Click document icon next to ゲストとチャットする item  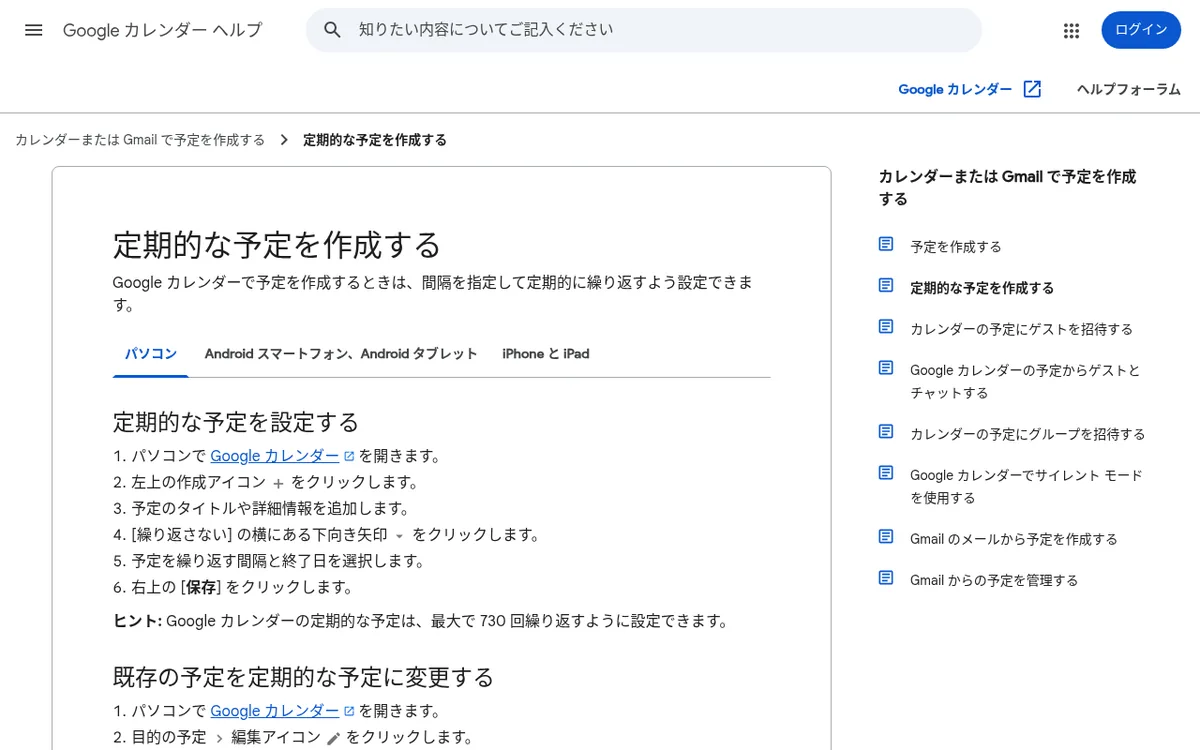pos(886,367)
